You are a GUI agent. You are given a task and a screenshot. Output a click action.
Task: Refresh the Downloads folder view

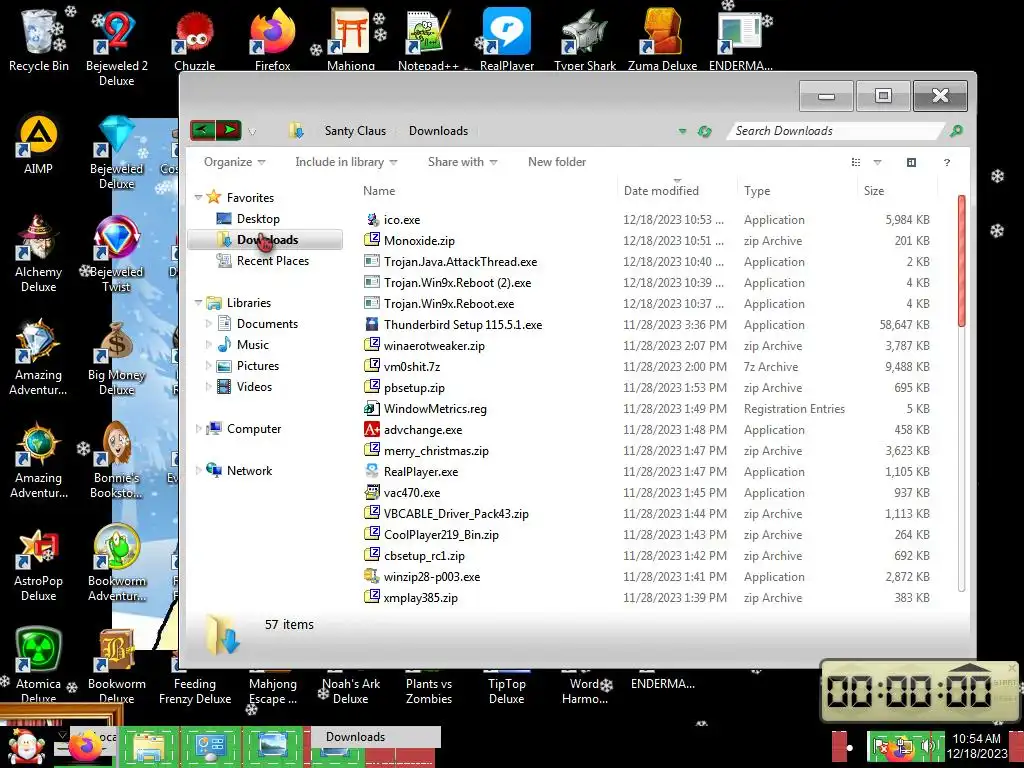click(x=704, y=131)
